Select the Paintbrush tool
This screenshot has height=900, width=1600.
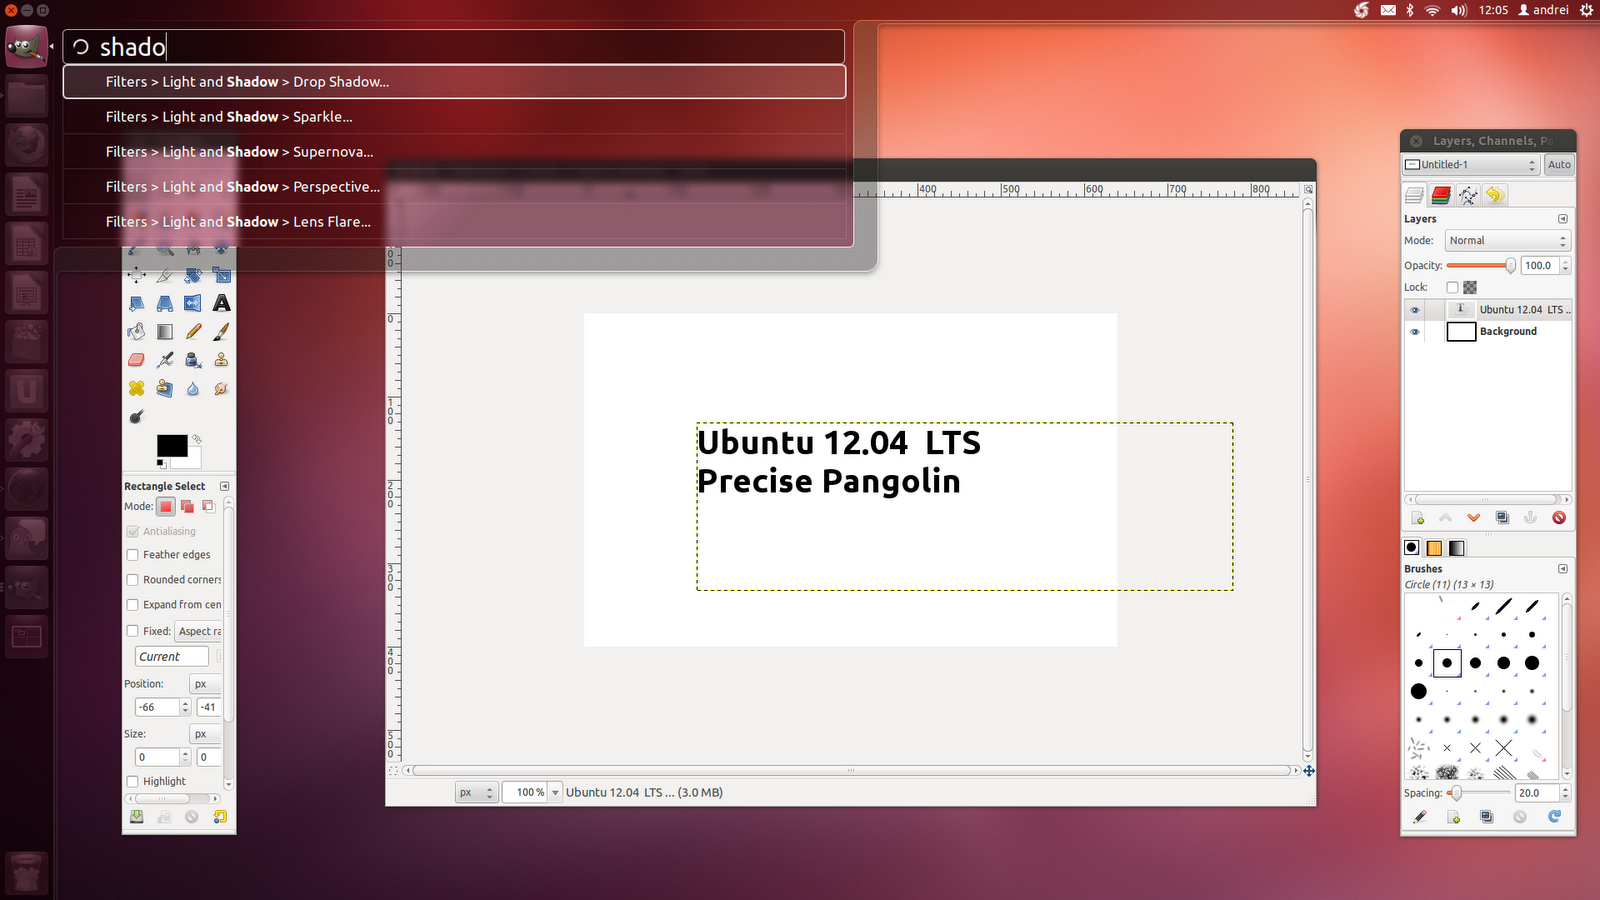(x=220, y=332)
